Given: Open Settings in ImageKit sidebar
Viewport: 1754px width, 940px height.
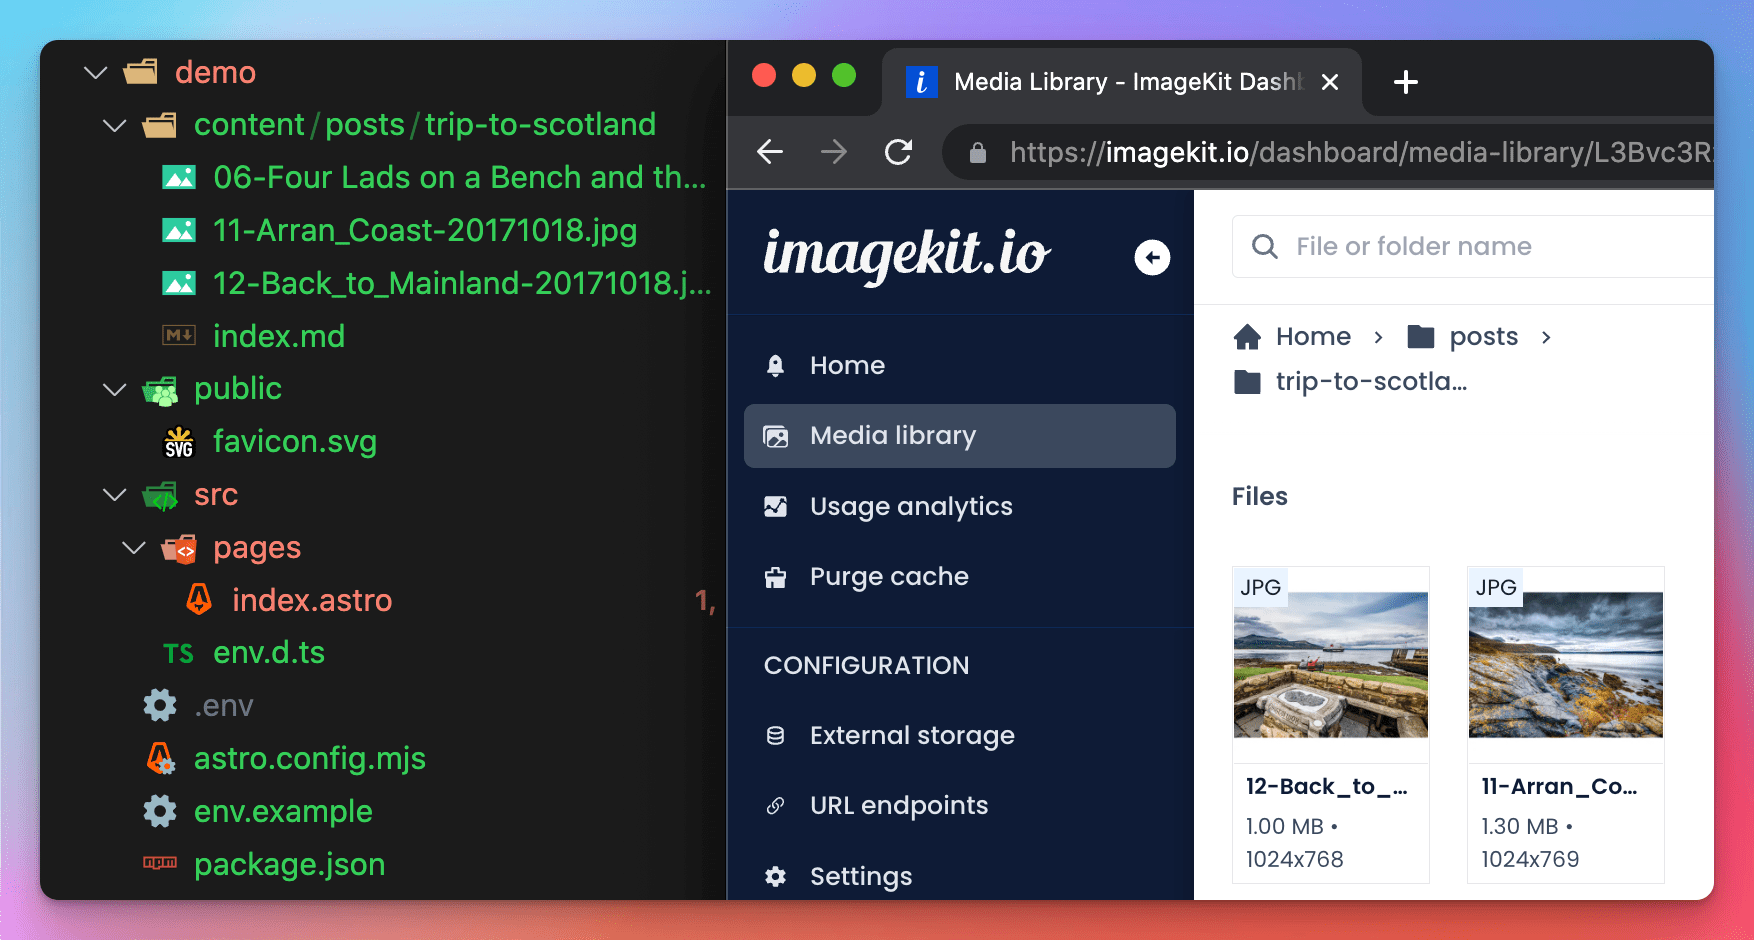Looking at the screenshot, I should coord(960,876).
